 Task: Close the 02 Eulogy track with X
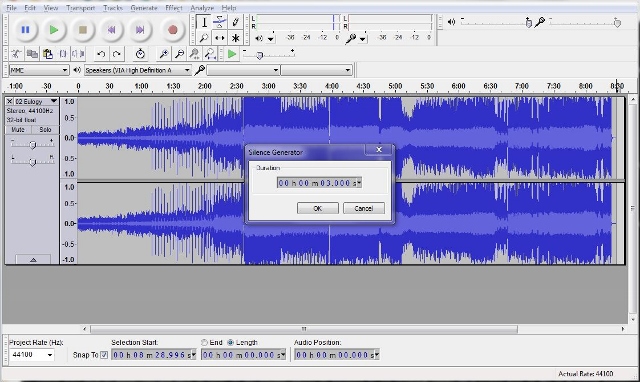9,101
